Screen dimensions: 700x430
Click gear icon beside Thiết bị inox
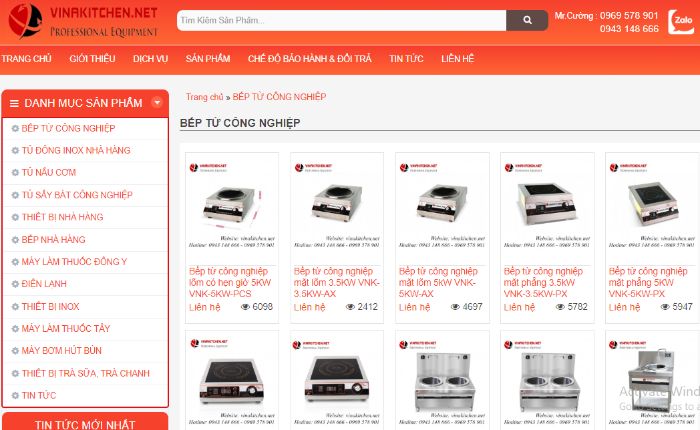click(15, 307)
